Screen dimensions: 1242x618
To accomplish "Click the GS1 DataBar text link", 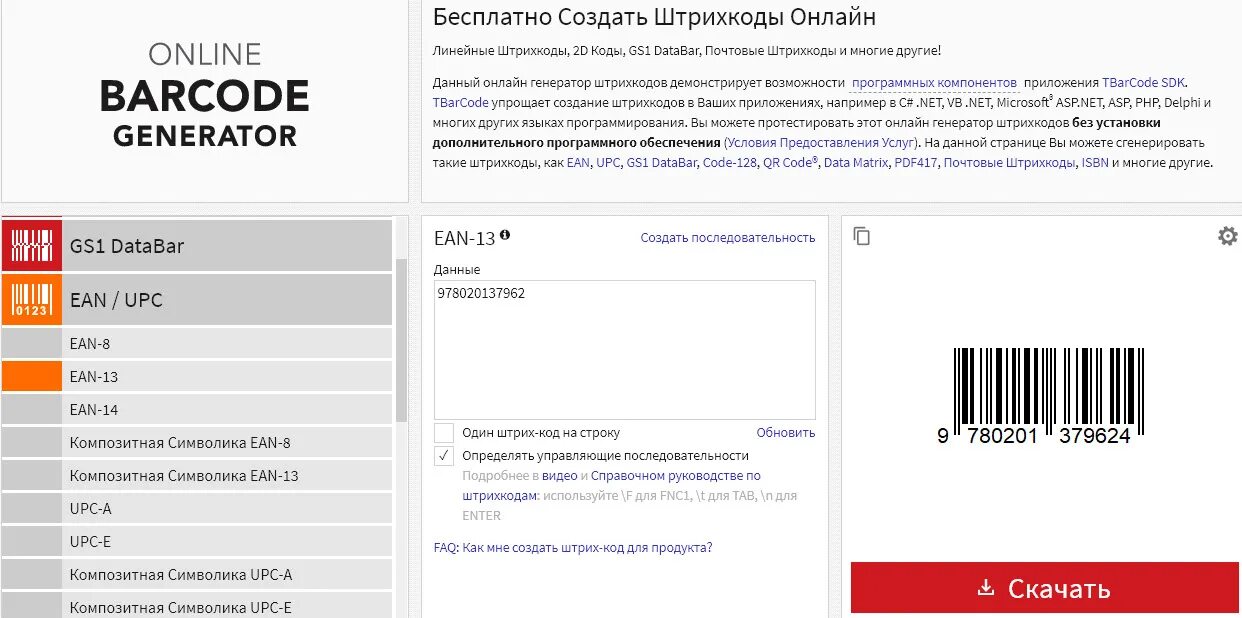I will 661,162.
